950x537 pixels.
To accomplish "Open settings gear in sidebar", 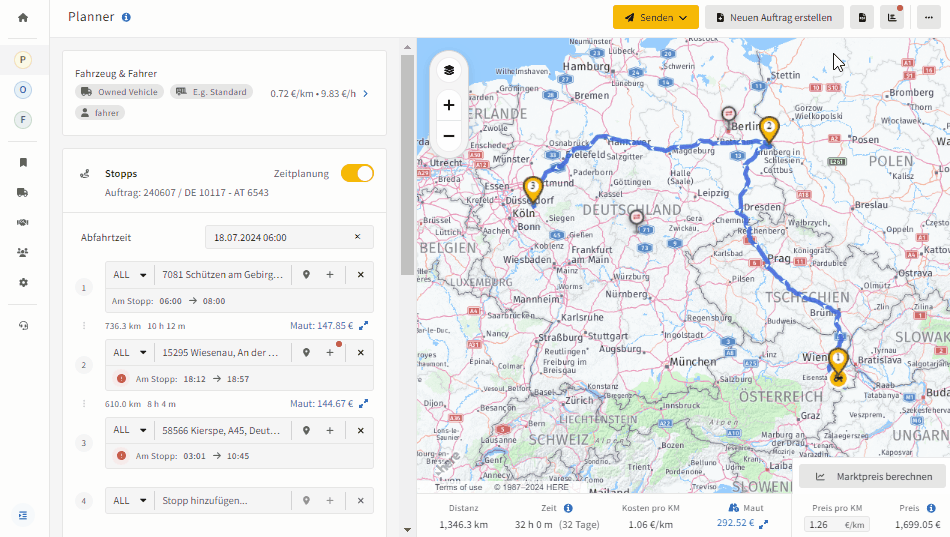I will [23, 282].
